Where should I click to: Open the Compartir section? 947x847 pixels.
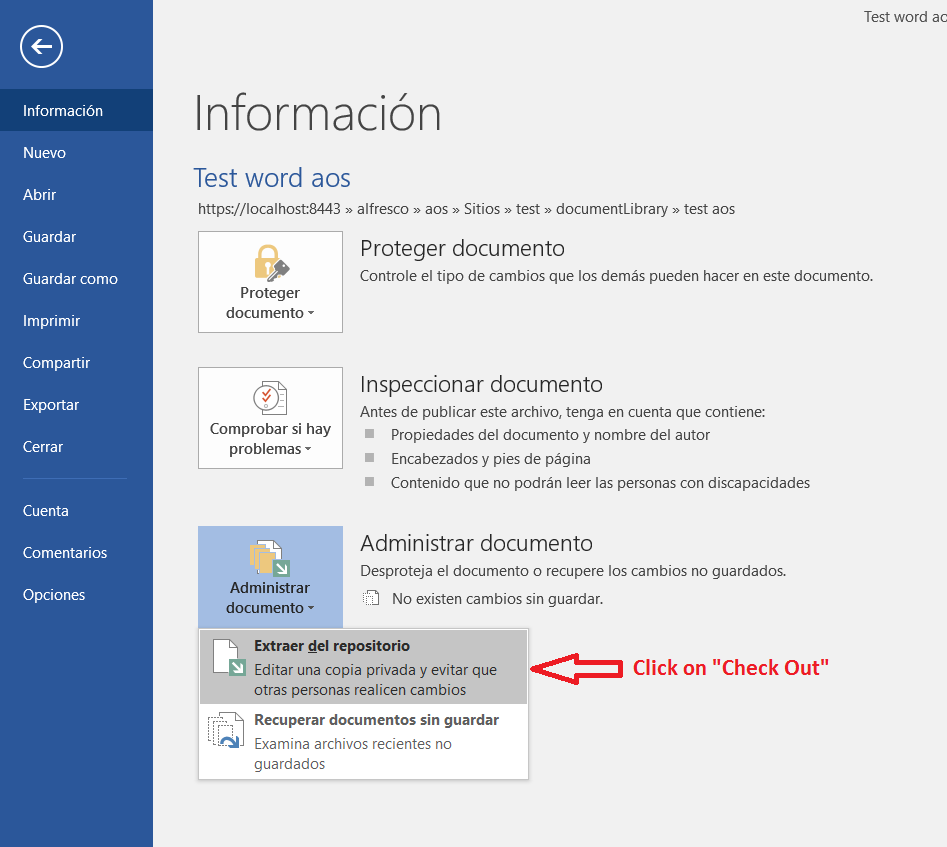click(56, 363)
